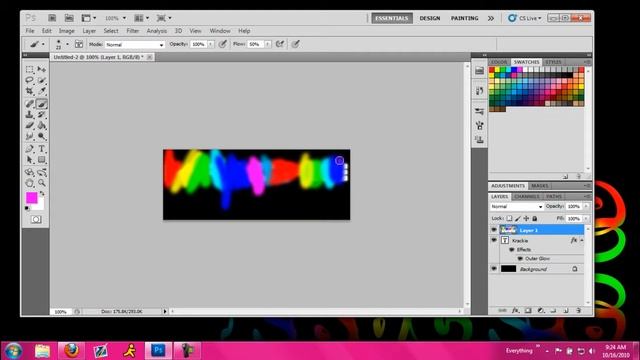Delete layer trash icon
The height and width of the screenshot is (360, 640).
[x=578, y=311]
